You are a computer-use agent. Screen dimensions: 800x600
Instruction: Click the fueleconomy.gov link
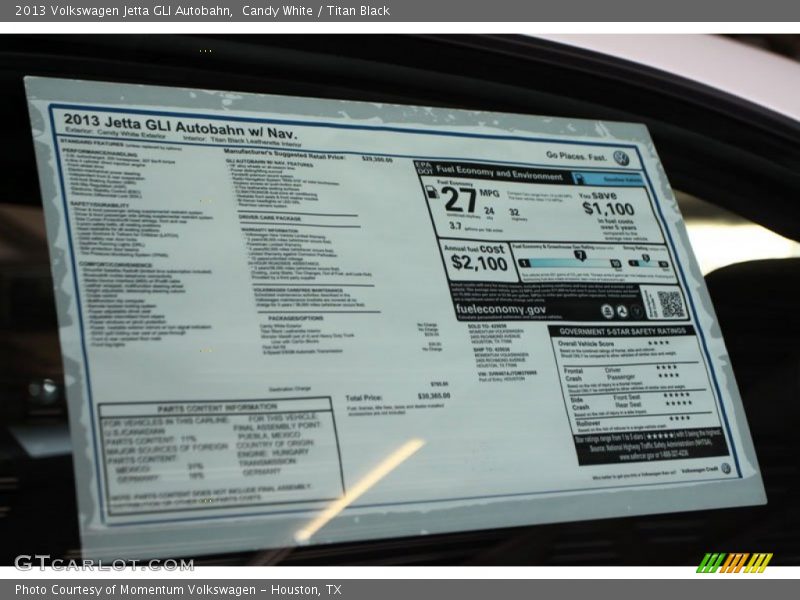pyautogui.click(x=501, y=309)
